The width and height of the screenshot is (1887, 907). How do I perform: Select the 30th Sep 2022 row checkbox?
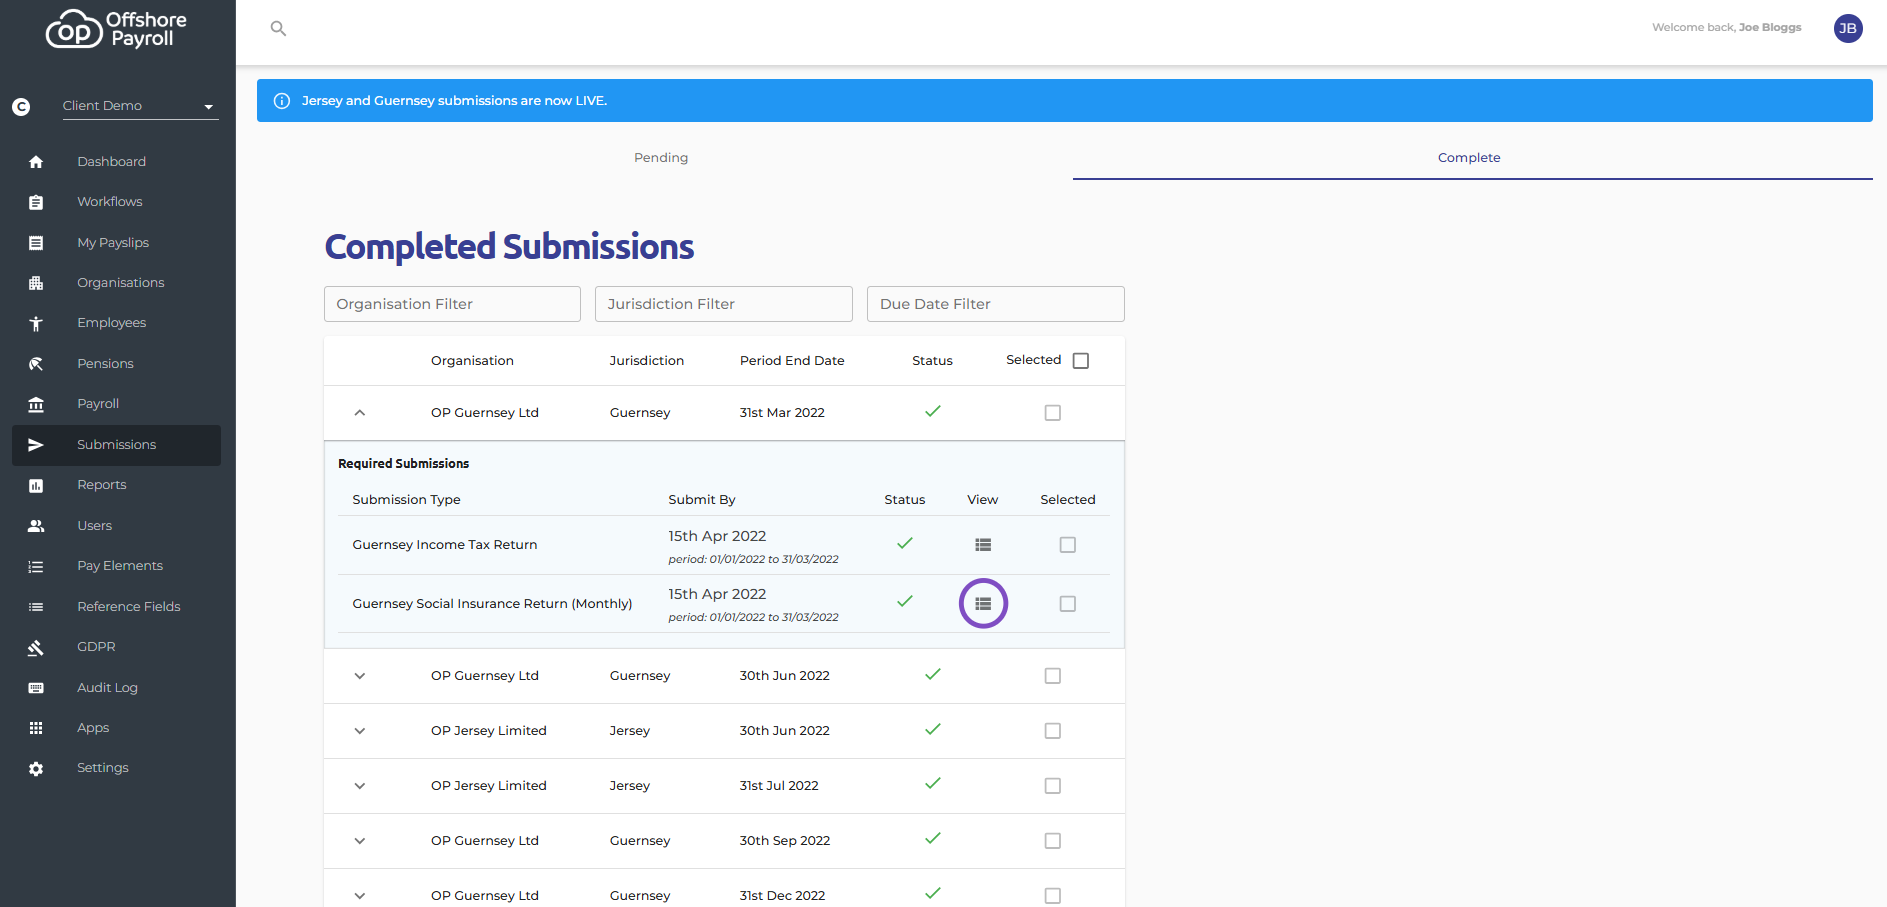pyautogui.click(x=1053, y=841)
